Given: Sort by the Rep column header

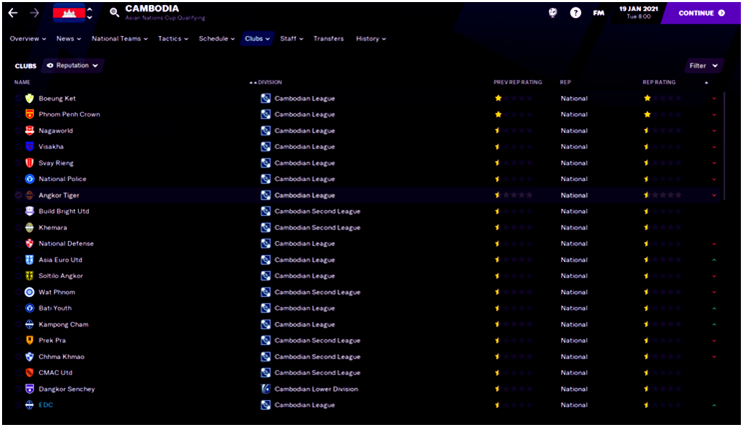Looking at the screenshot, I should click(565, 82).
